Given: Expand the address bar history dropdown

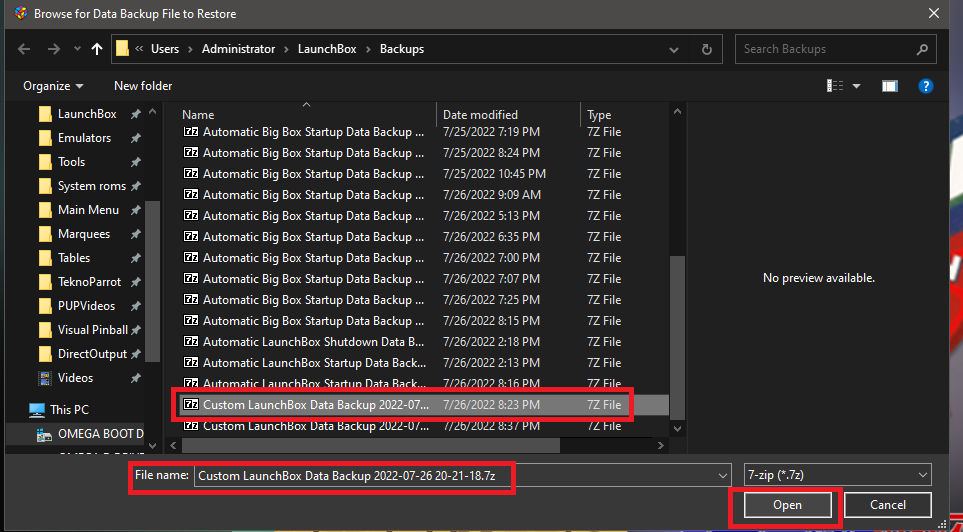Looking at the screenshot, I should [674, 49].
